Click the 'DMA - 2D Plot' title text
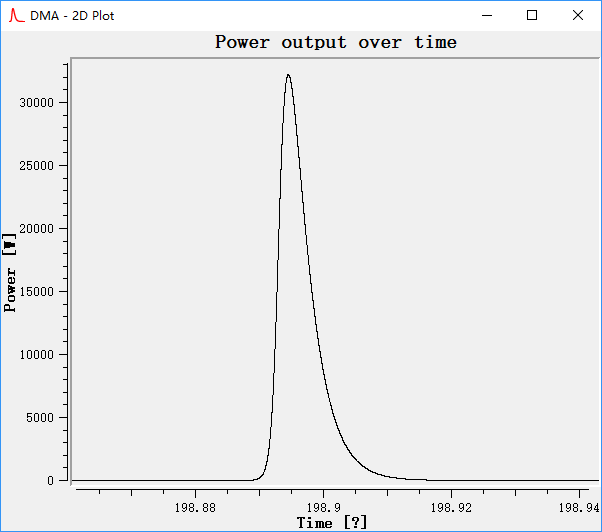 72,16
